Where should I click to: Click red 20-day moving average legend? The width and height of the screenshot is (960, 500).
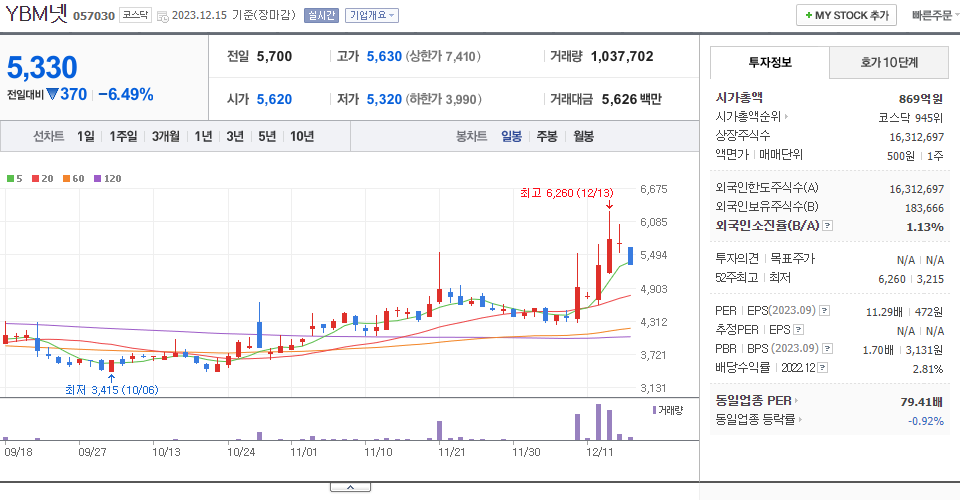[x=43, y=179]
